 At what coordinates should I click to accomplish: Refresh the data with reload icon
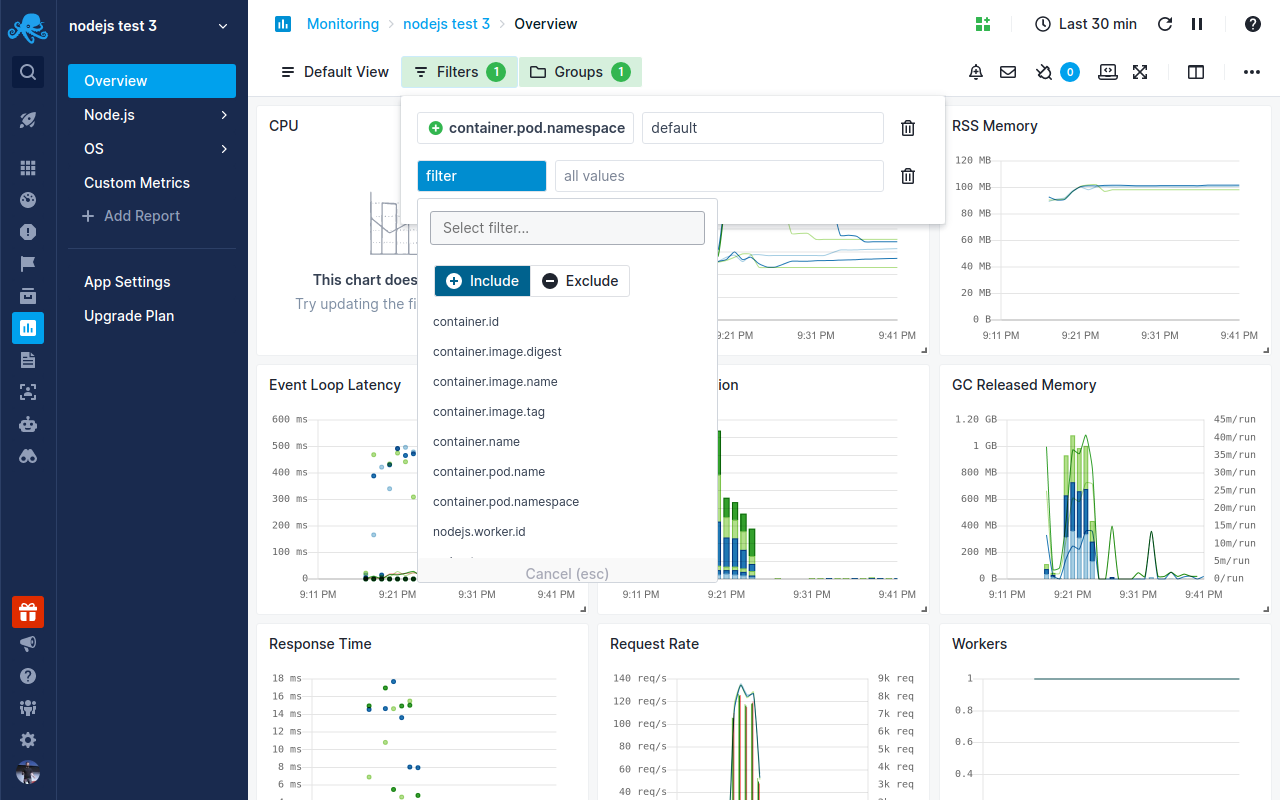coord(1165,24)
